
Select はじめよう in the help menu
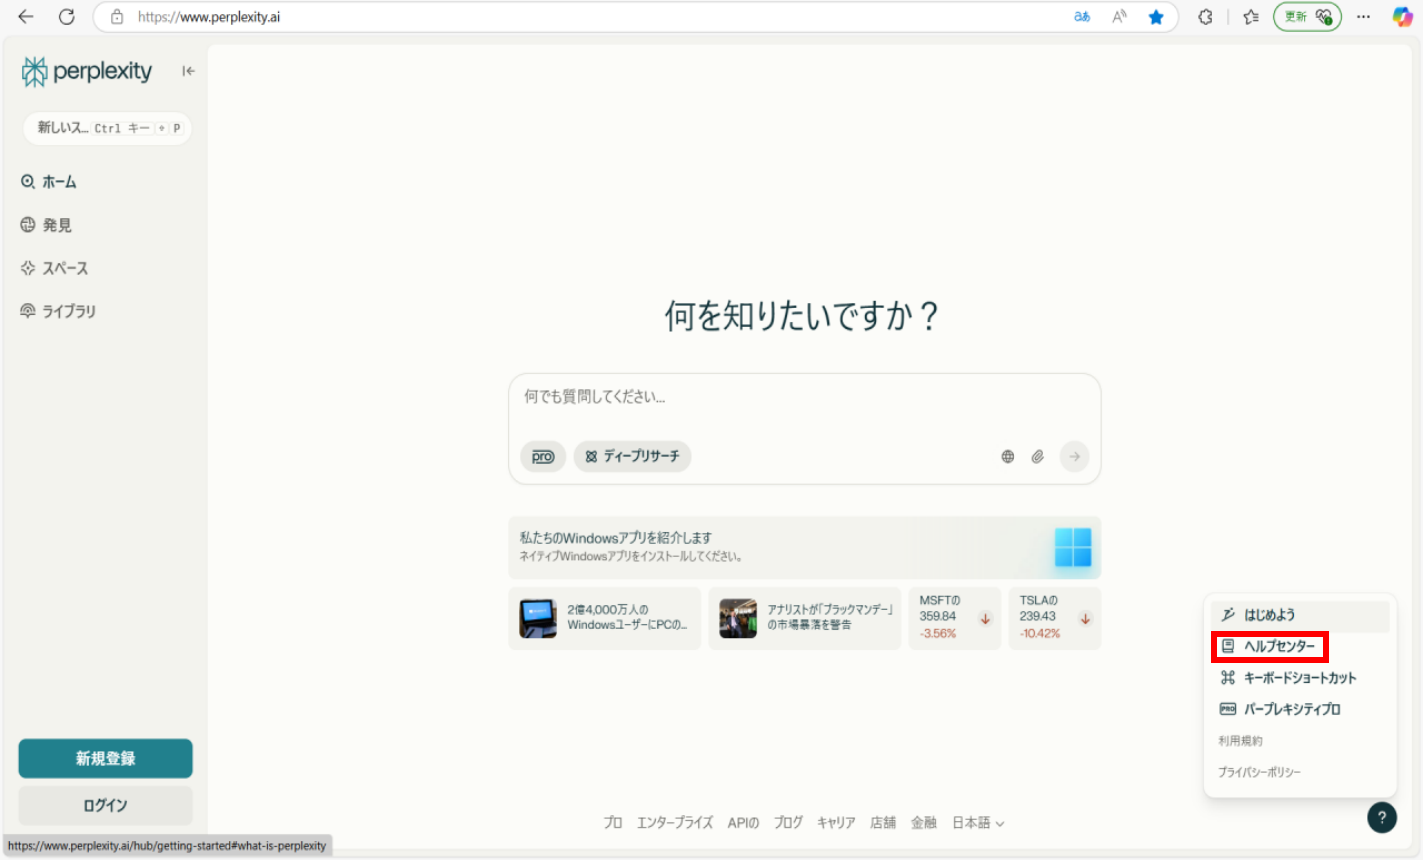click(1299, 616)
